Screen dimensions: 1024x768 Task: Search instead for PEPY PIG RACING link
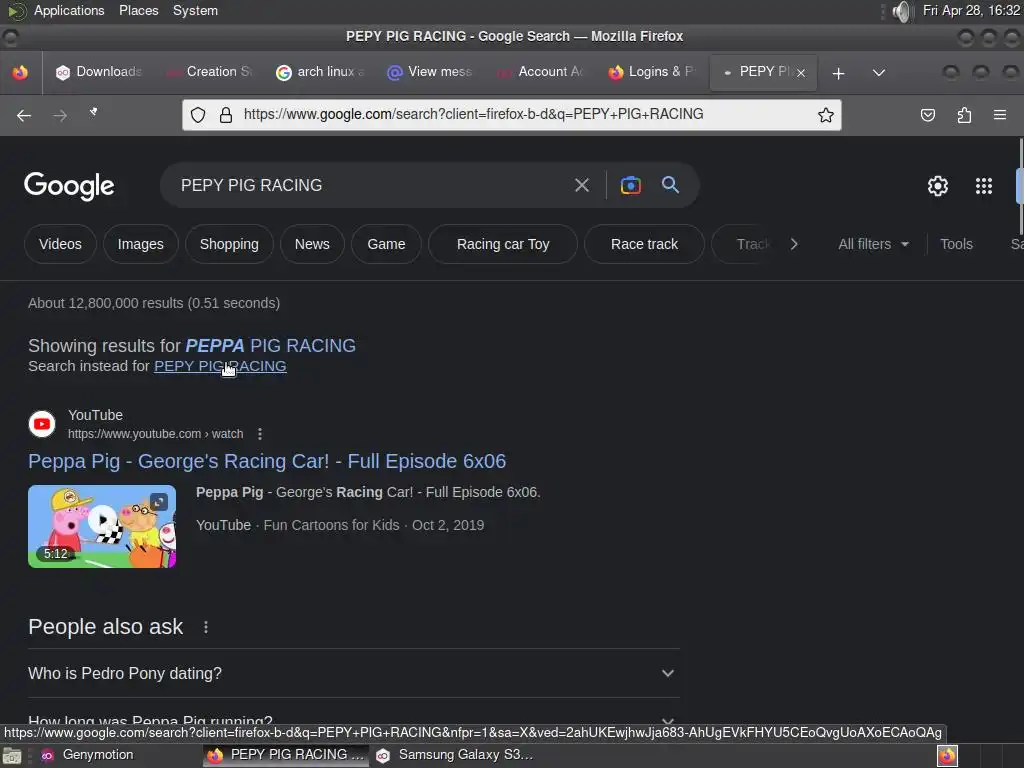tap(220, 366)
